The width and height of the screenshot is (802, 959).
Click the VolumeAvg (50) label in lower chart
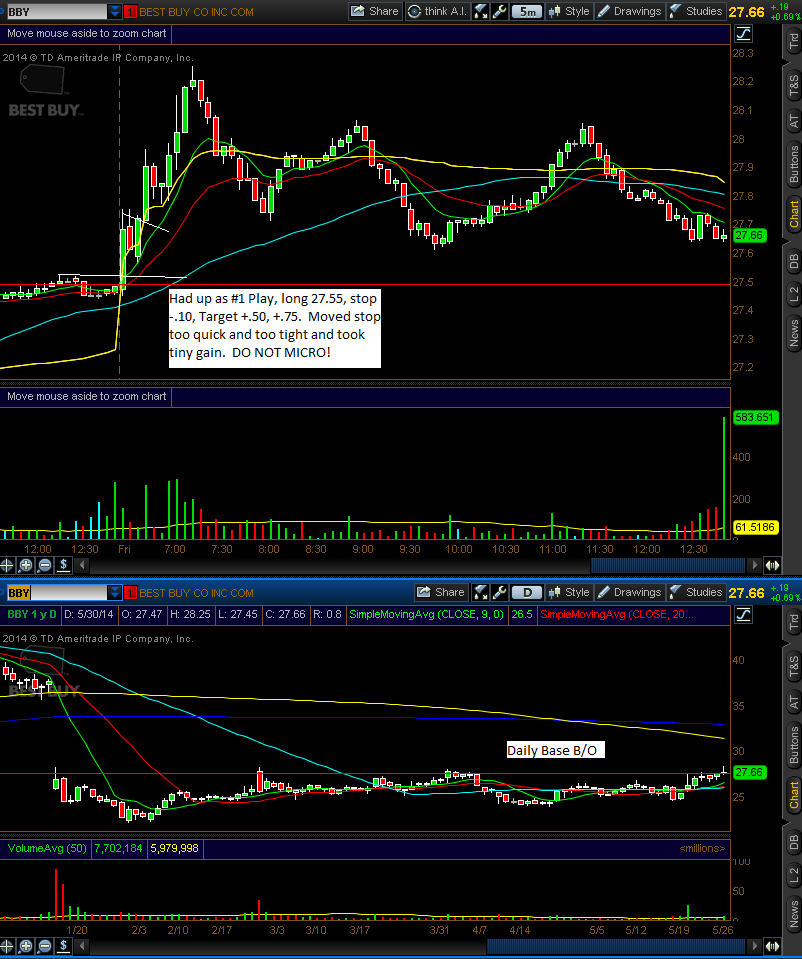tap(46, 848)
